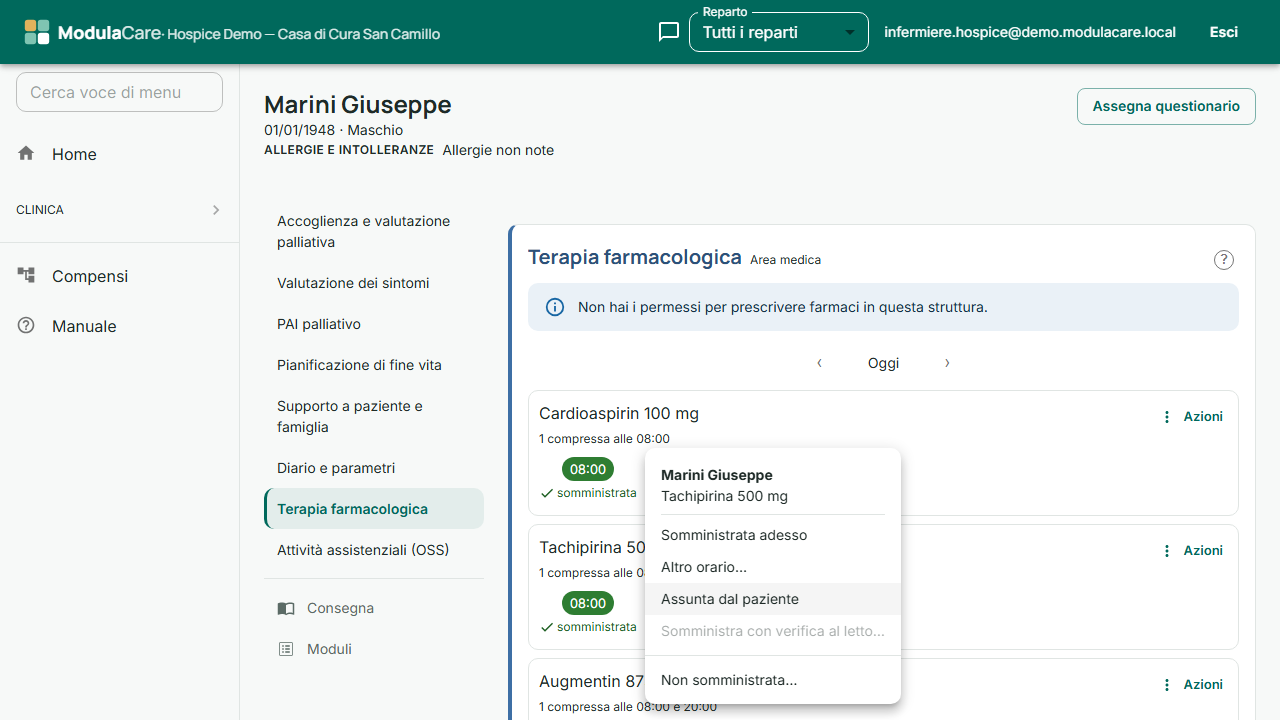The image size is (1280, 720).
Task: Open the Manuale help icon
Action: click(26, 325)
